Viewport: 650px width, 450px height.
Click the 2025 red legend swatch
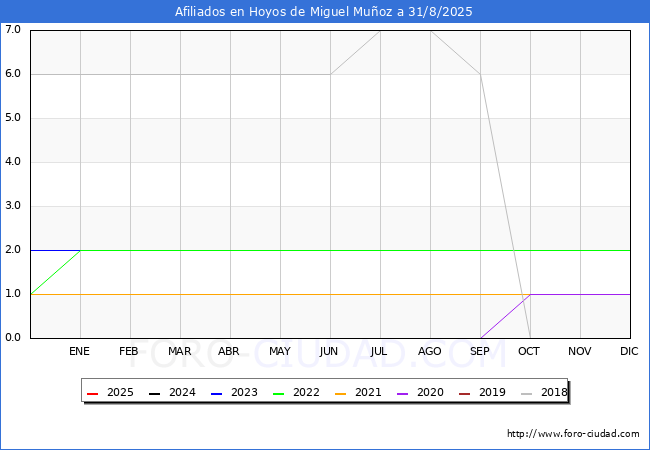coord(93,393)
